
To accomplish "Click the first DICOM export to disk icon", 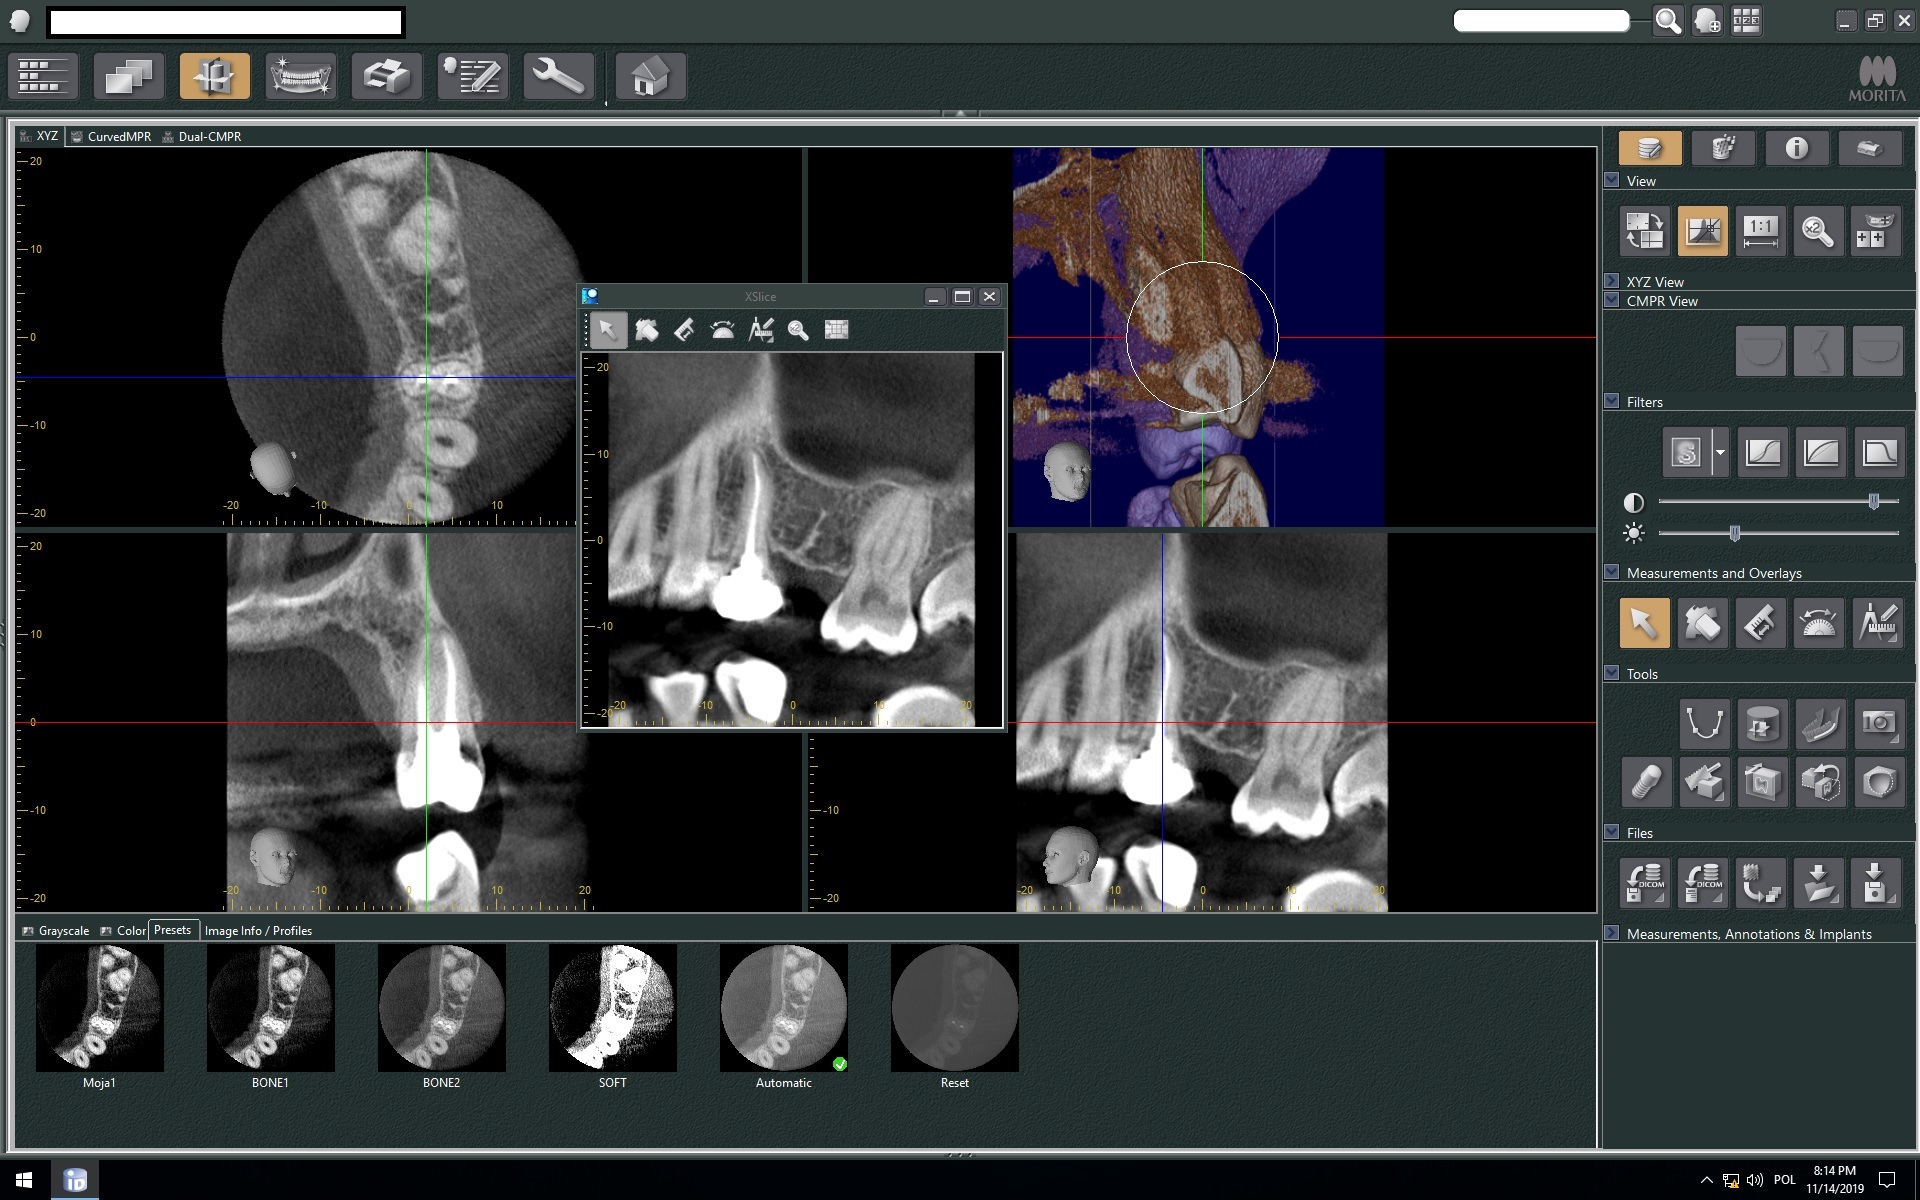I will (1645, 883).
